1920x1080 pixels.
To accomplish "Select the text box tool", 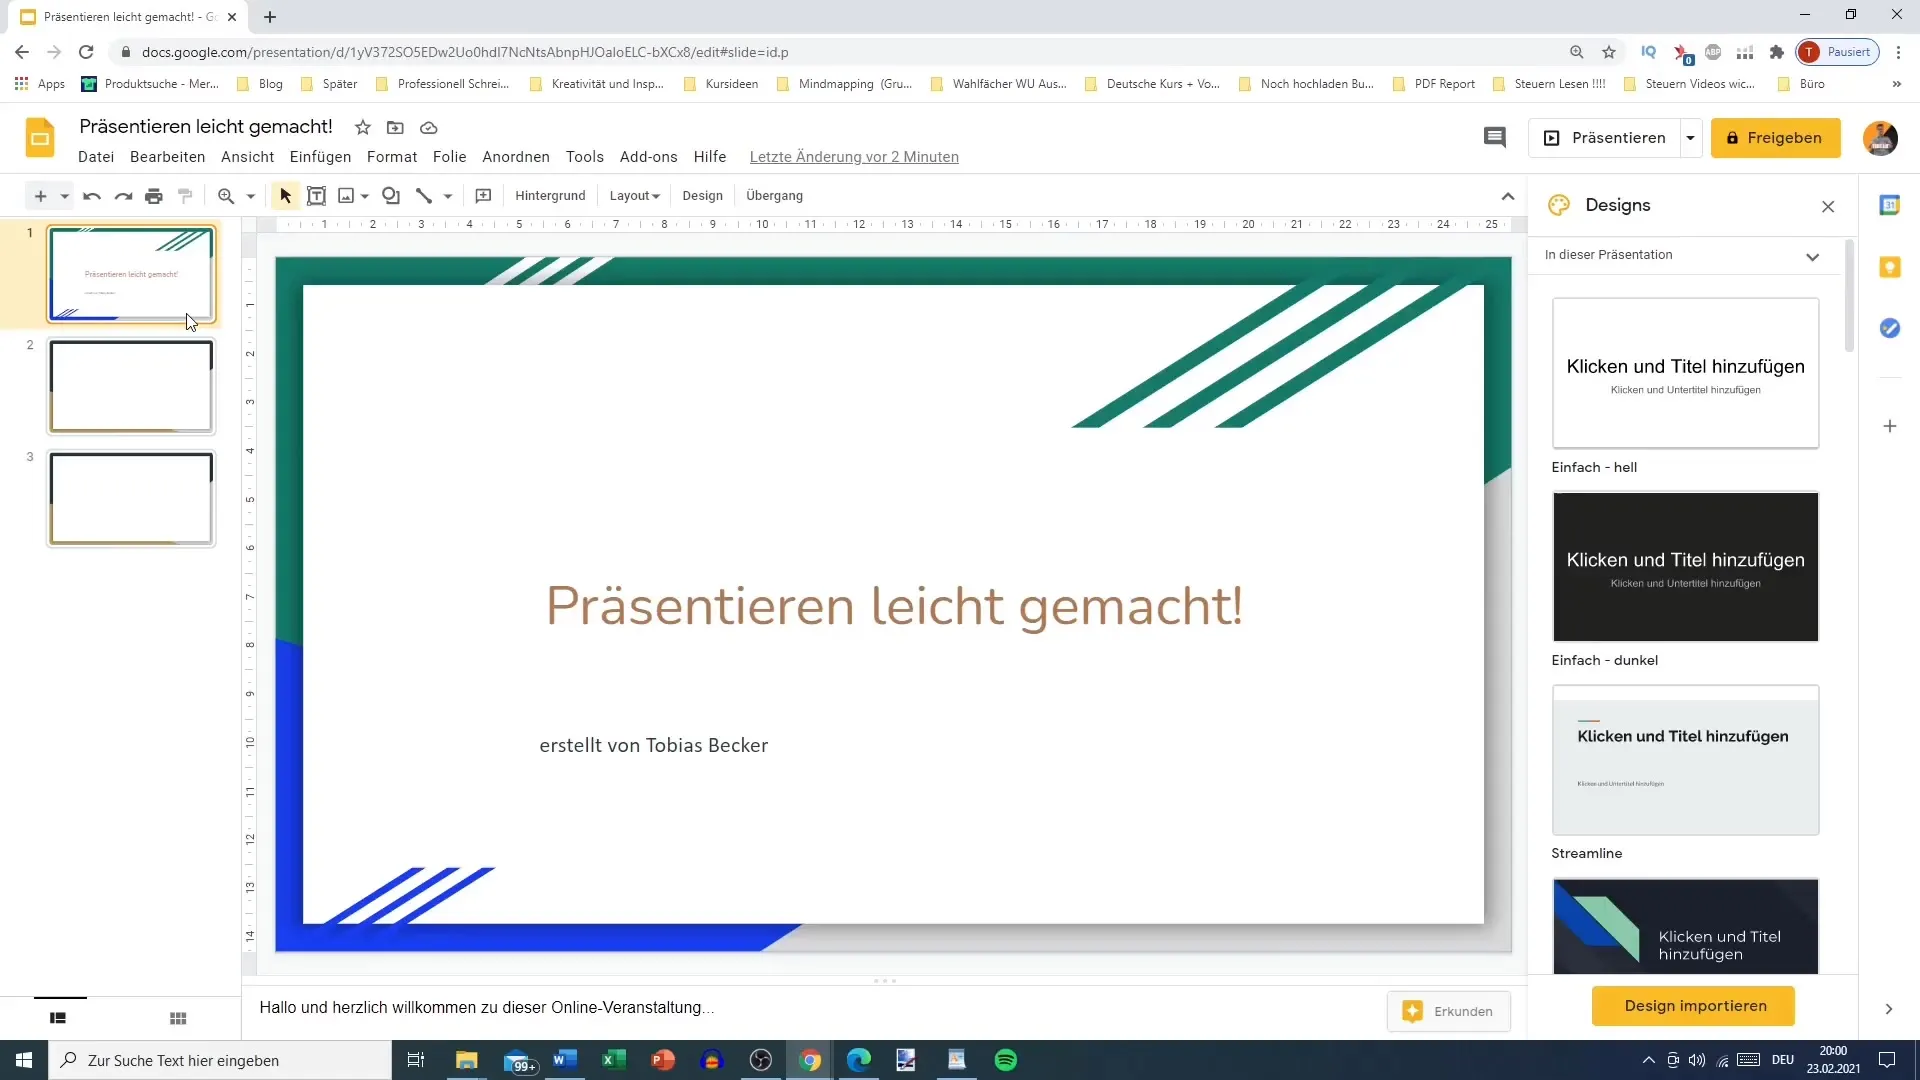I will pyautogui.click(x=316, y=196).
